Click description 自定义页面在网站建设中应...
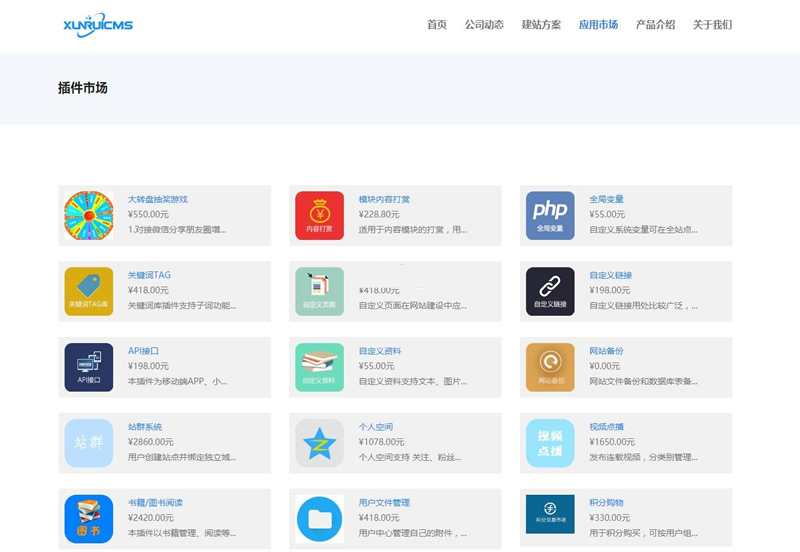The height and width of the screenshot is (552, 800). (x=413, y=306)
